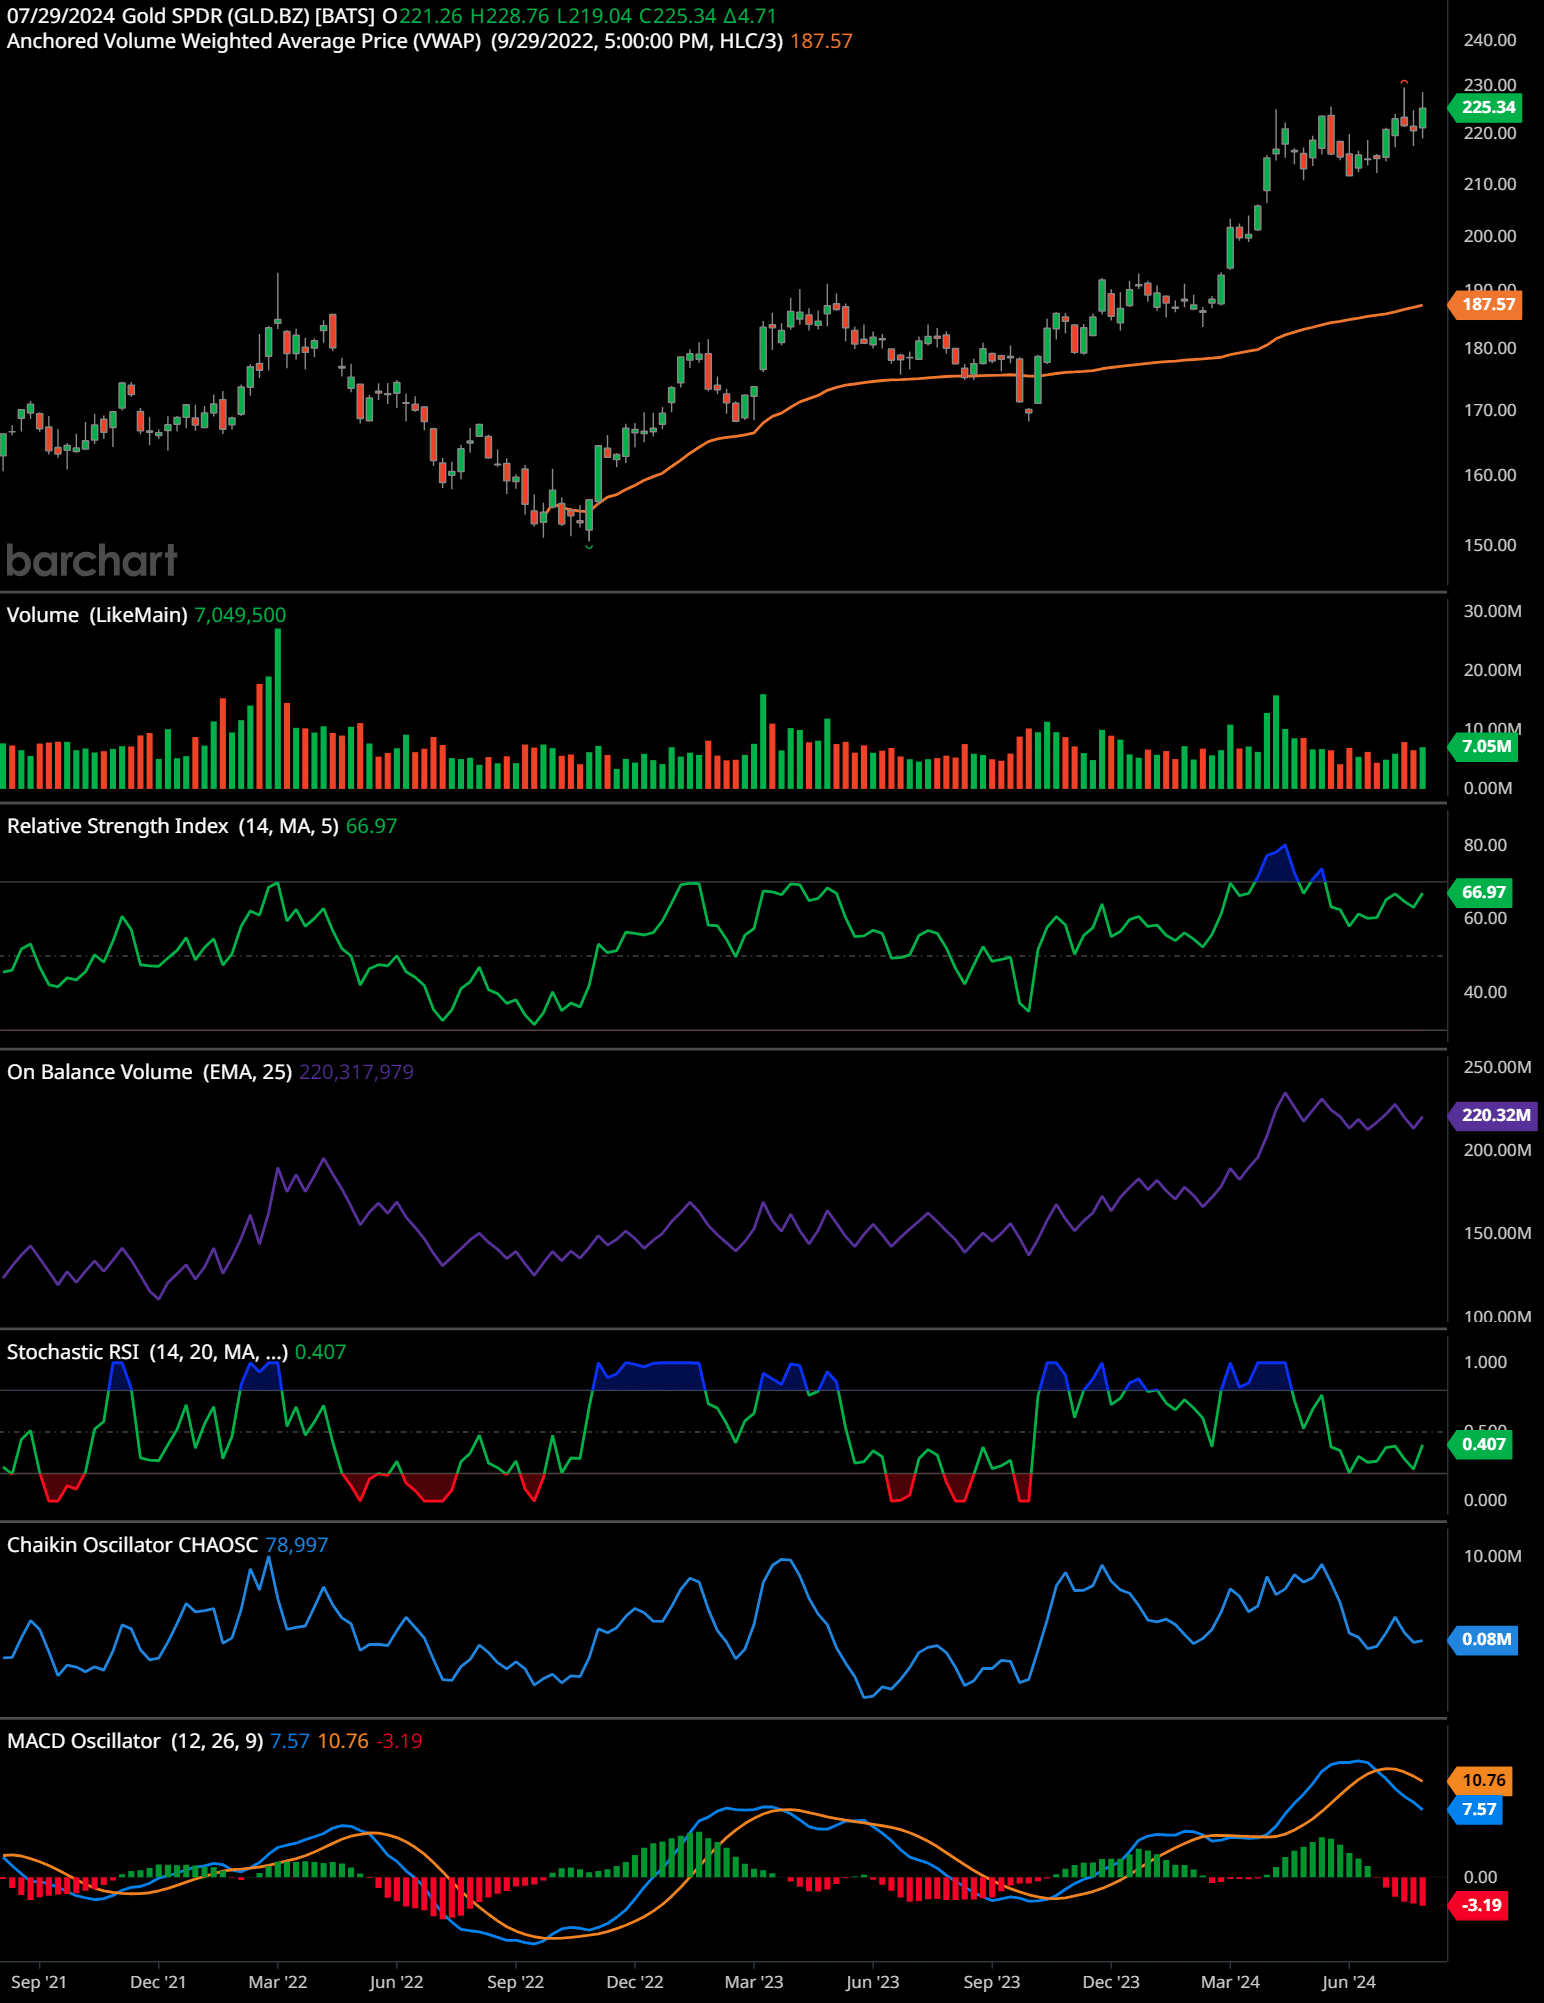Screen dimensions: 1544x2003
Task: Click the Jun '23 date axis label
Action: coord(872,1982)
